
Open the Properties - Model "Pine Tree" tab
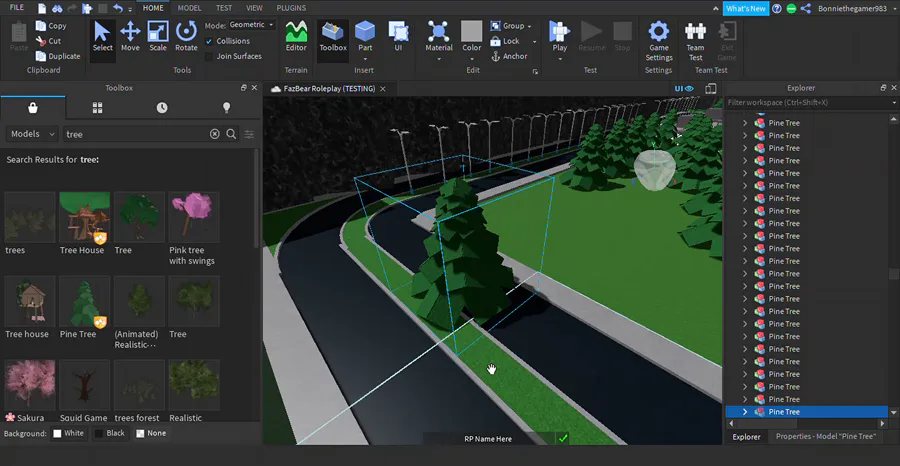click(x=826, y=437)
